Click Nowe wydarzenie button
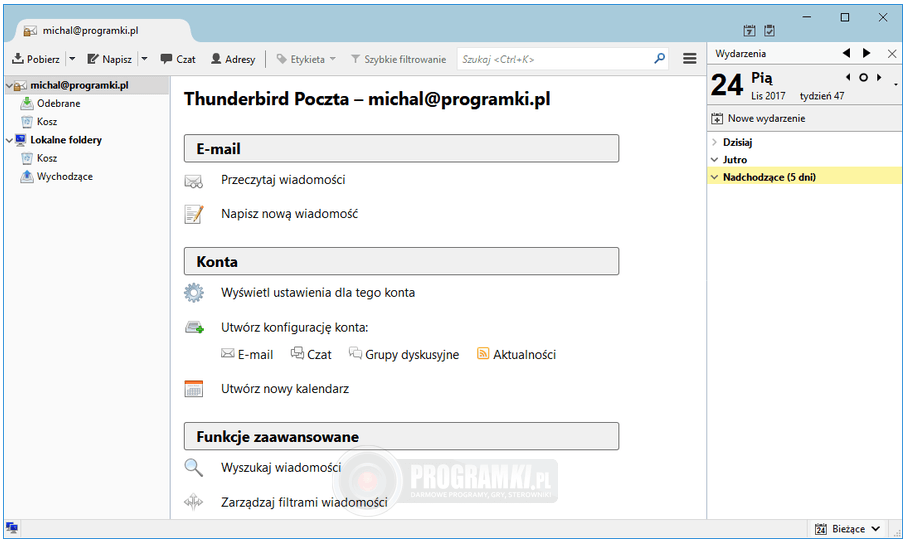 pyautogui.click(x=758, y=118)
